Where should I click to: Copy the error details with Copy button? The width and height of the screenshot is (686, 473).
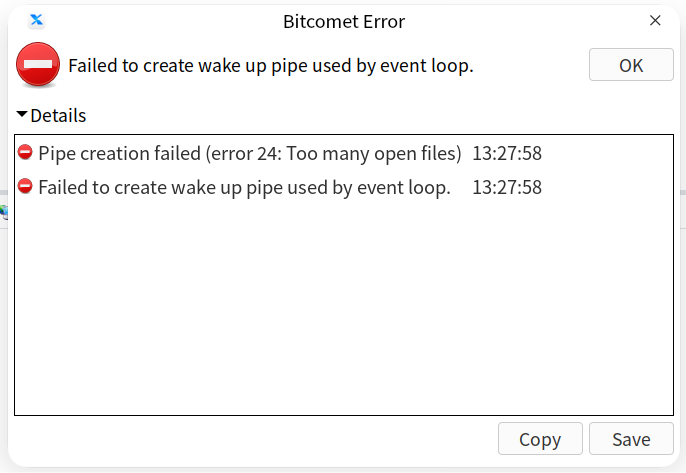[540, 439]
